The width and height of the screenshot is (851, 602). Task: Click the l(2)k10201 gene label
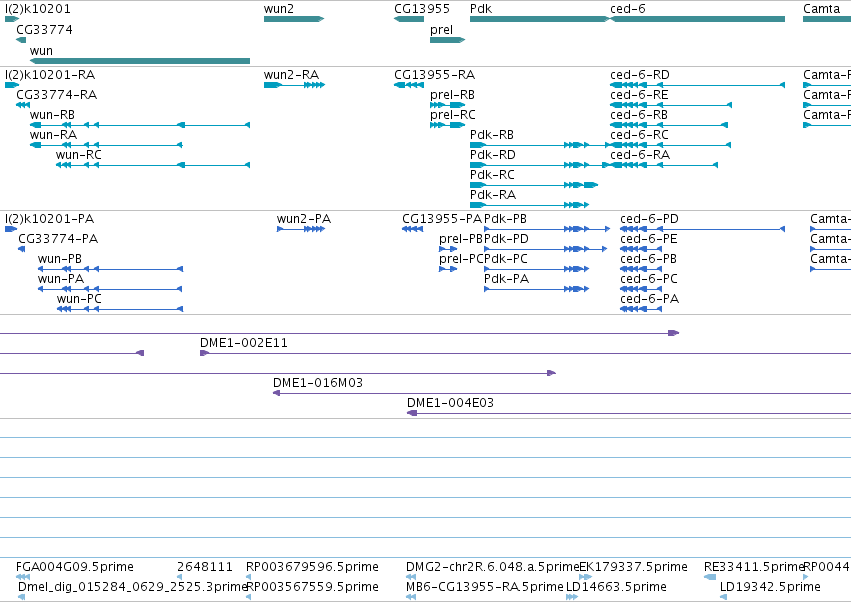[37, 9]
